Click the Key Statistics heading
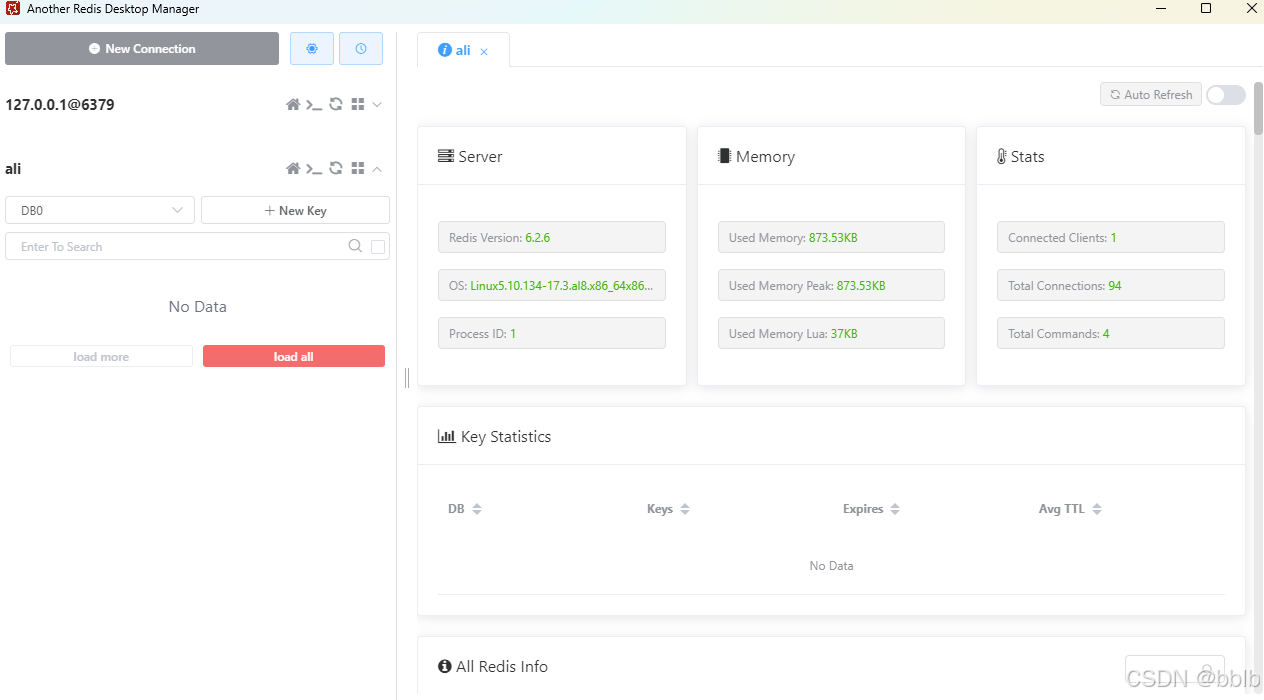 pos(494,436)
